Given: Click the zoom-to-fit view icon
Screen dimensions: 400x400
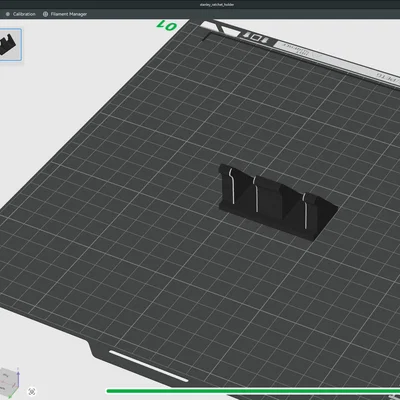Looking at the screenshot, I should pos(32,392).
